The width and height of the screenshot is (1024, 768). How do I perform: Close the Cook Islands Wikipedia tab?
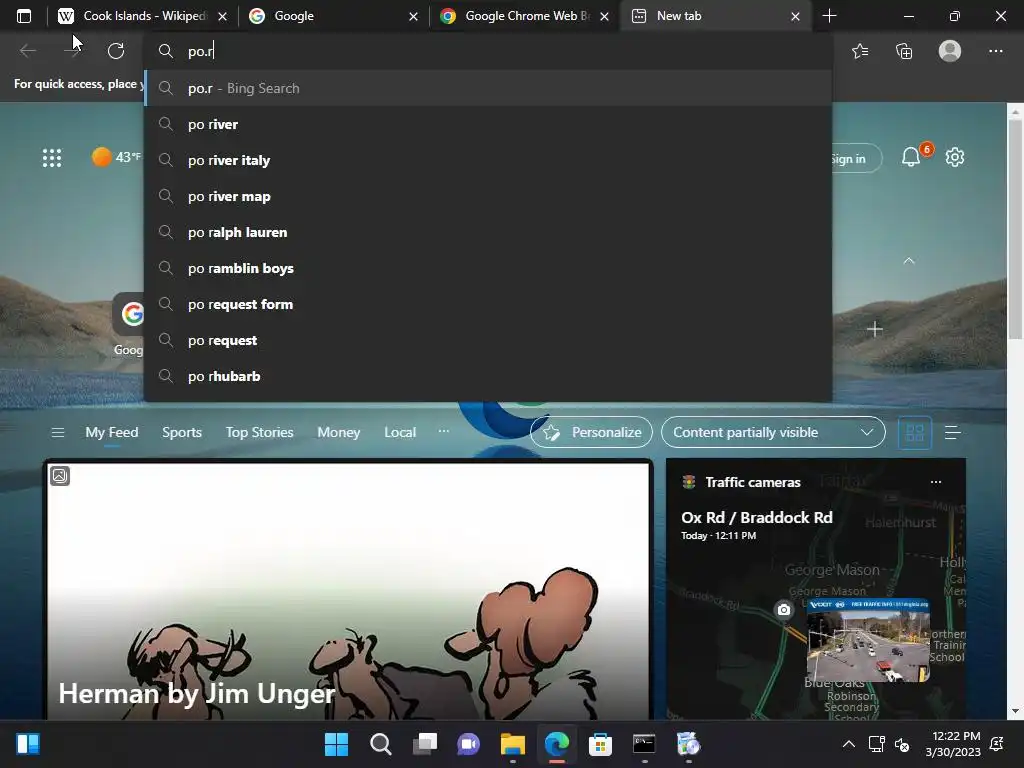[x=222, y=16]
